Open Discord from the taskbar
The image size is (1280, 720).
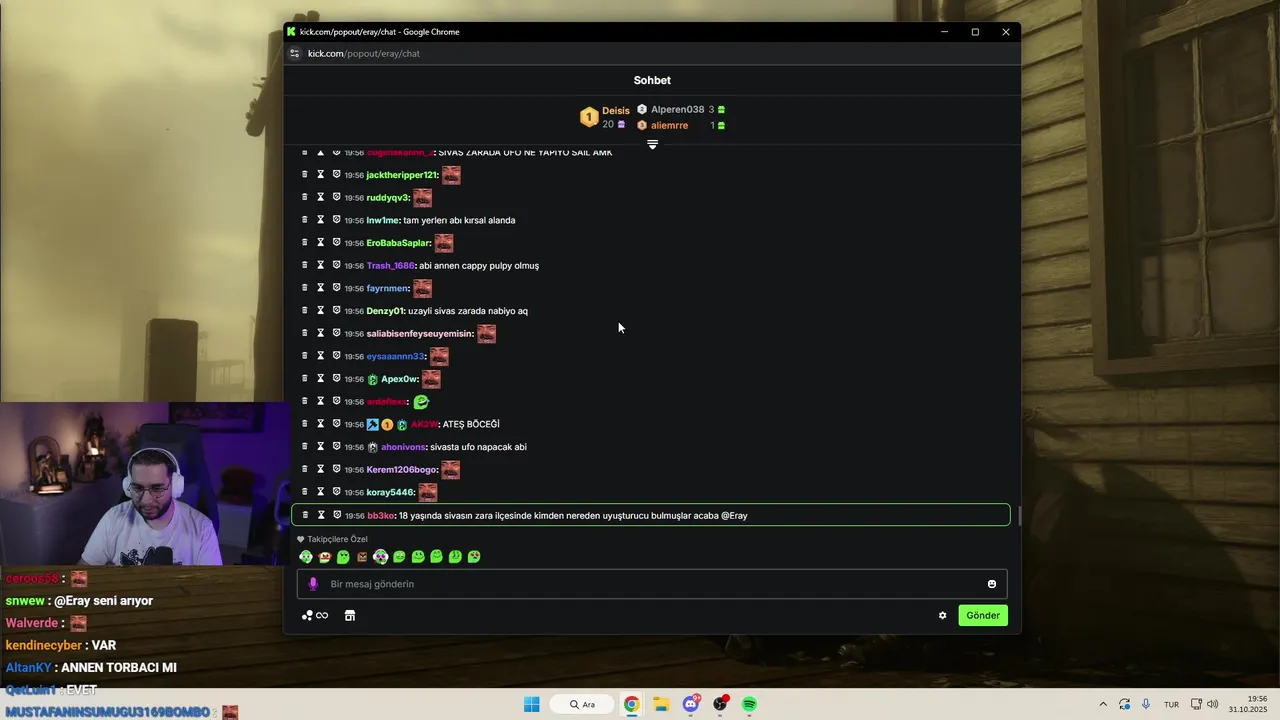click(691, 704)
